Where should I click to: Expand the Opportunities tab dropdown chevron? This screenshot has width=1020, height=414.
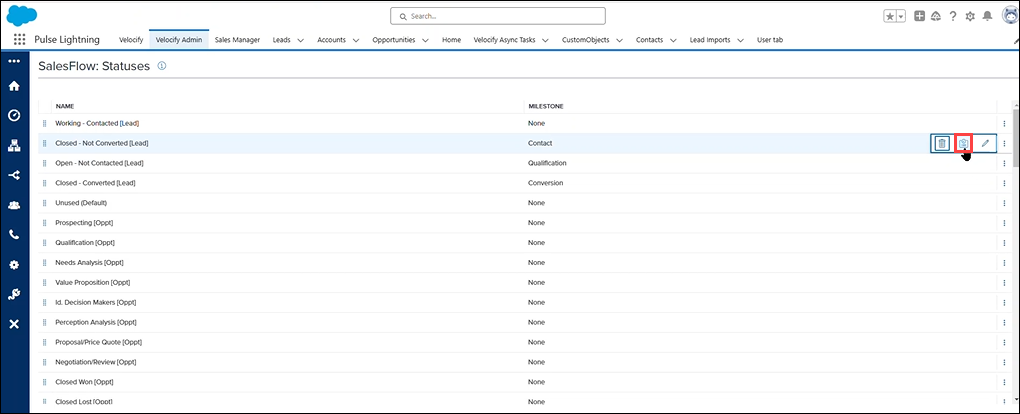point(425,40)
